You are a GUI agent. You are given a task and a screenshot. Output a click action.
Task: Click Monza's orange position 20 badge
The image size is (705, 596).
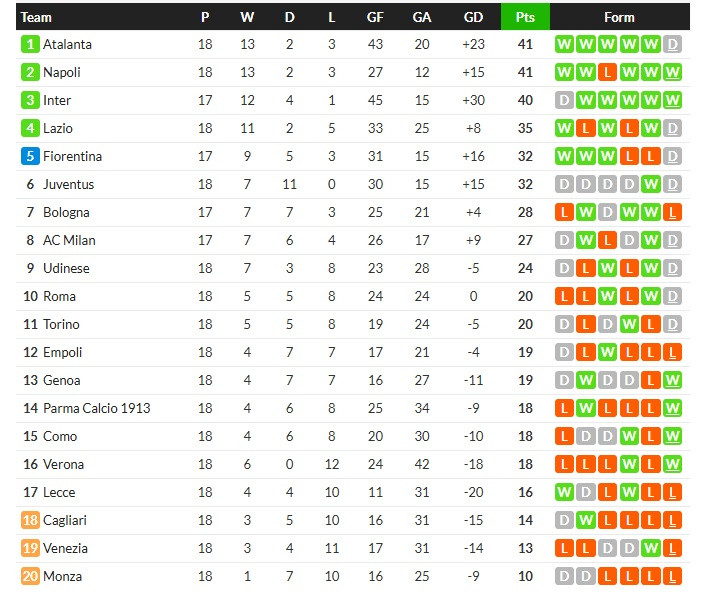point(30,576)
